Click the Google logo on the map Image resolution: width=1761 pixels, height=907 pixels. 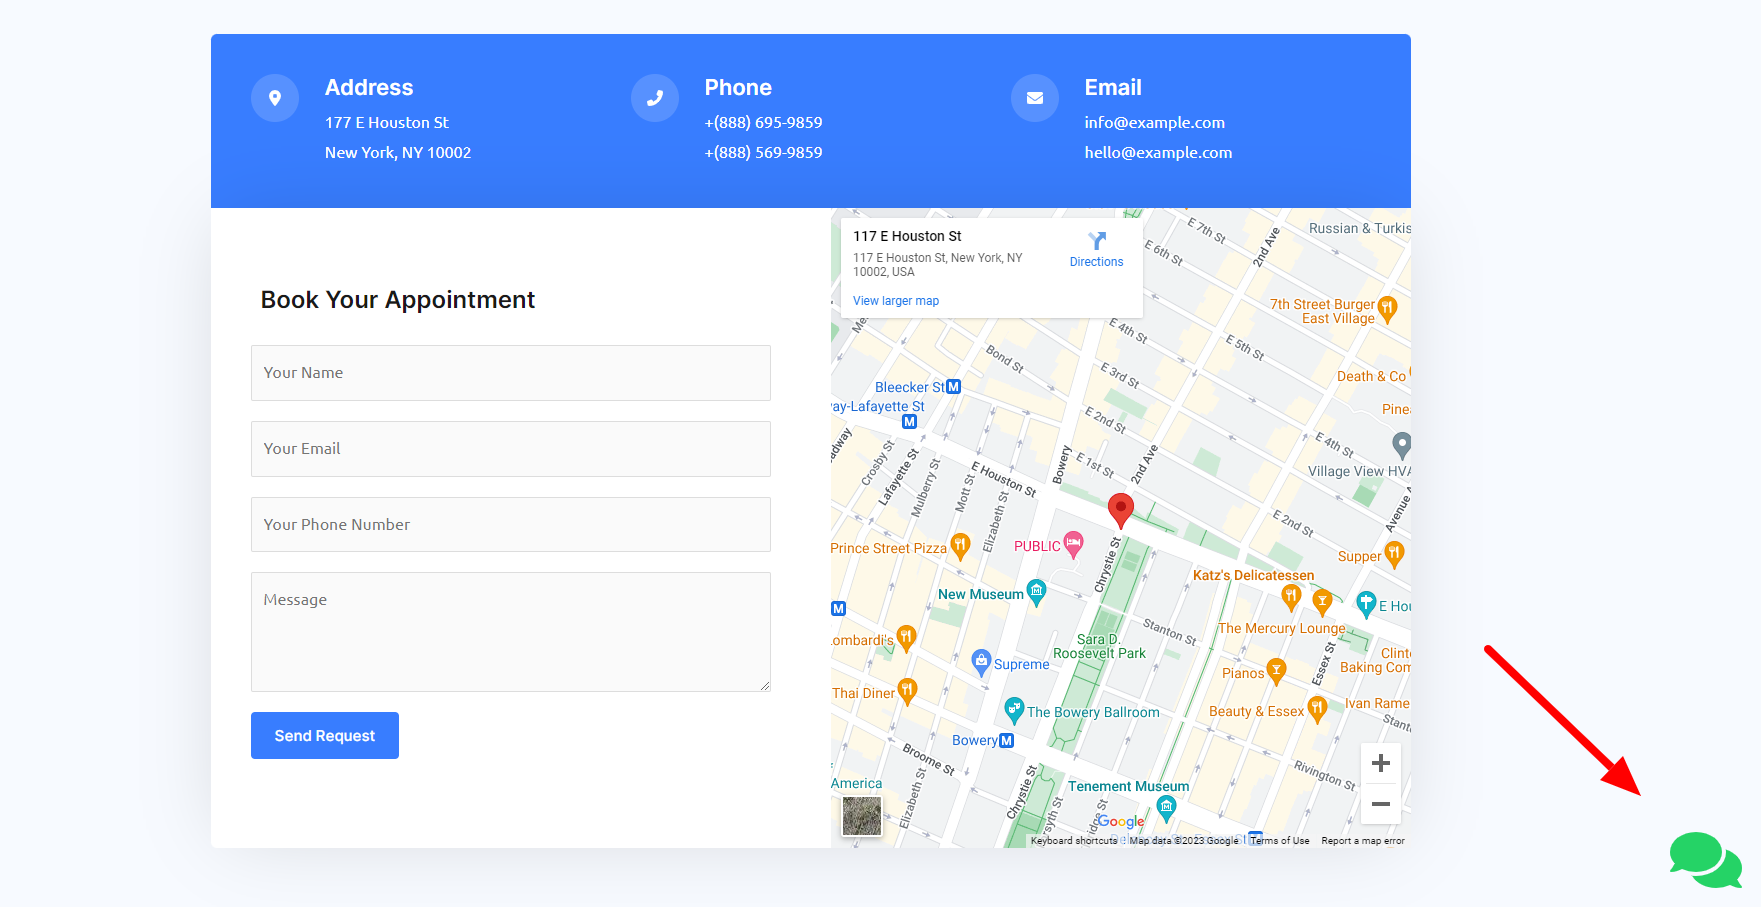[x=1121, y=821]
